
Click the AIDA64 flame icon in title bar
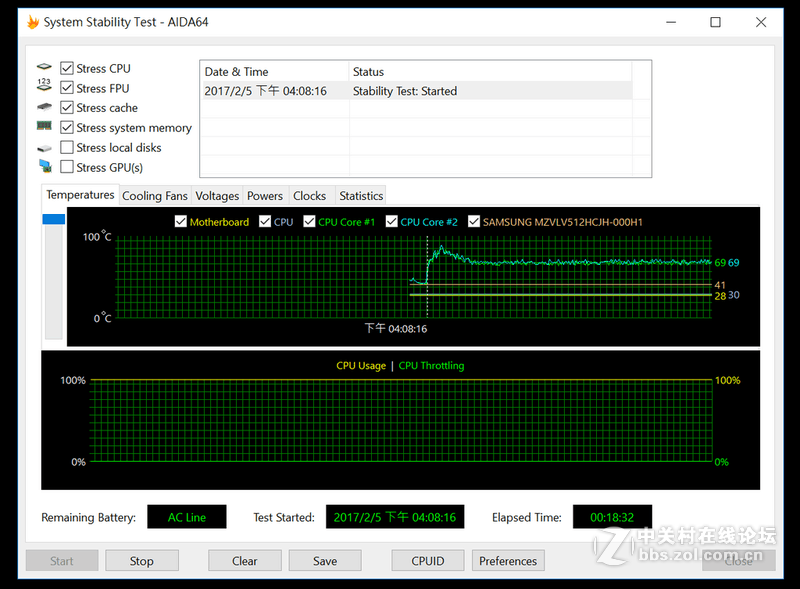tap(33, 22)
